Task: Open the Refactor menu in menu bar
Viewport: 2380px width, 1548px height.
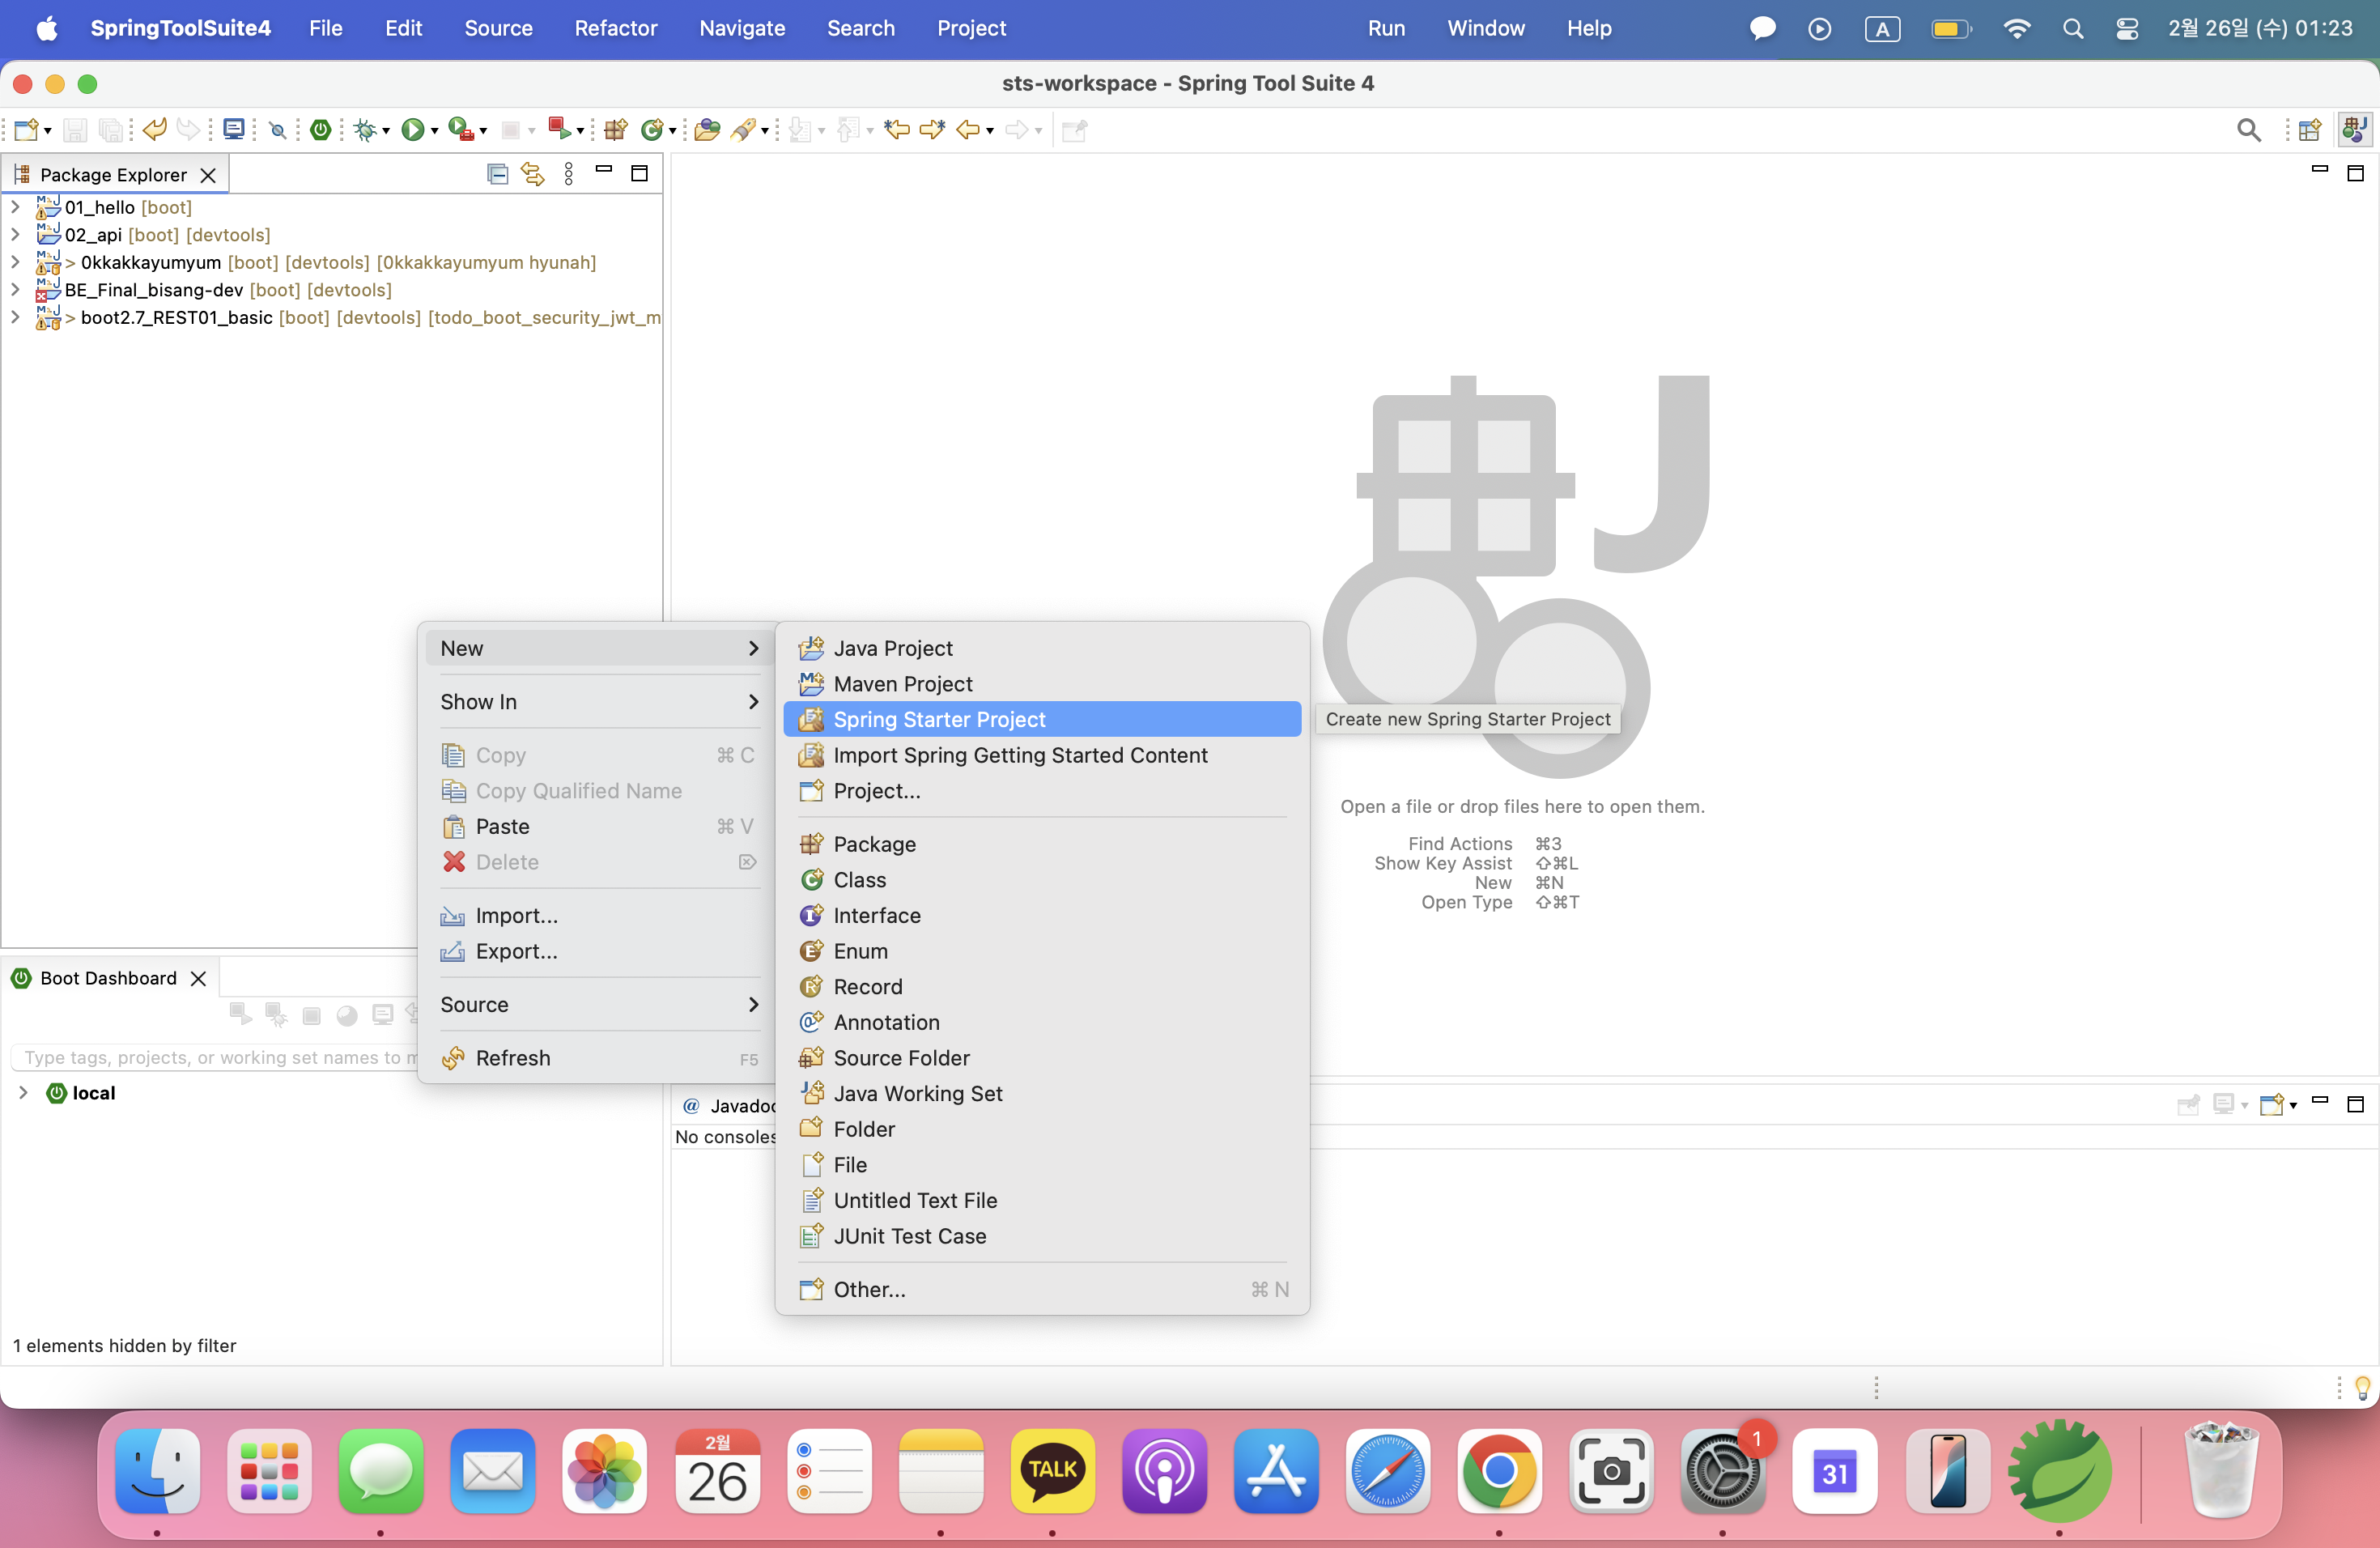Action: click(615, 28)
